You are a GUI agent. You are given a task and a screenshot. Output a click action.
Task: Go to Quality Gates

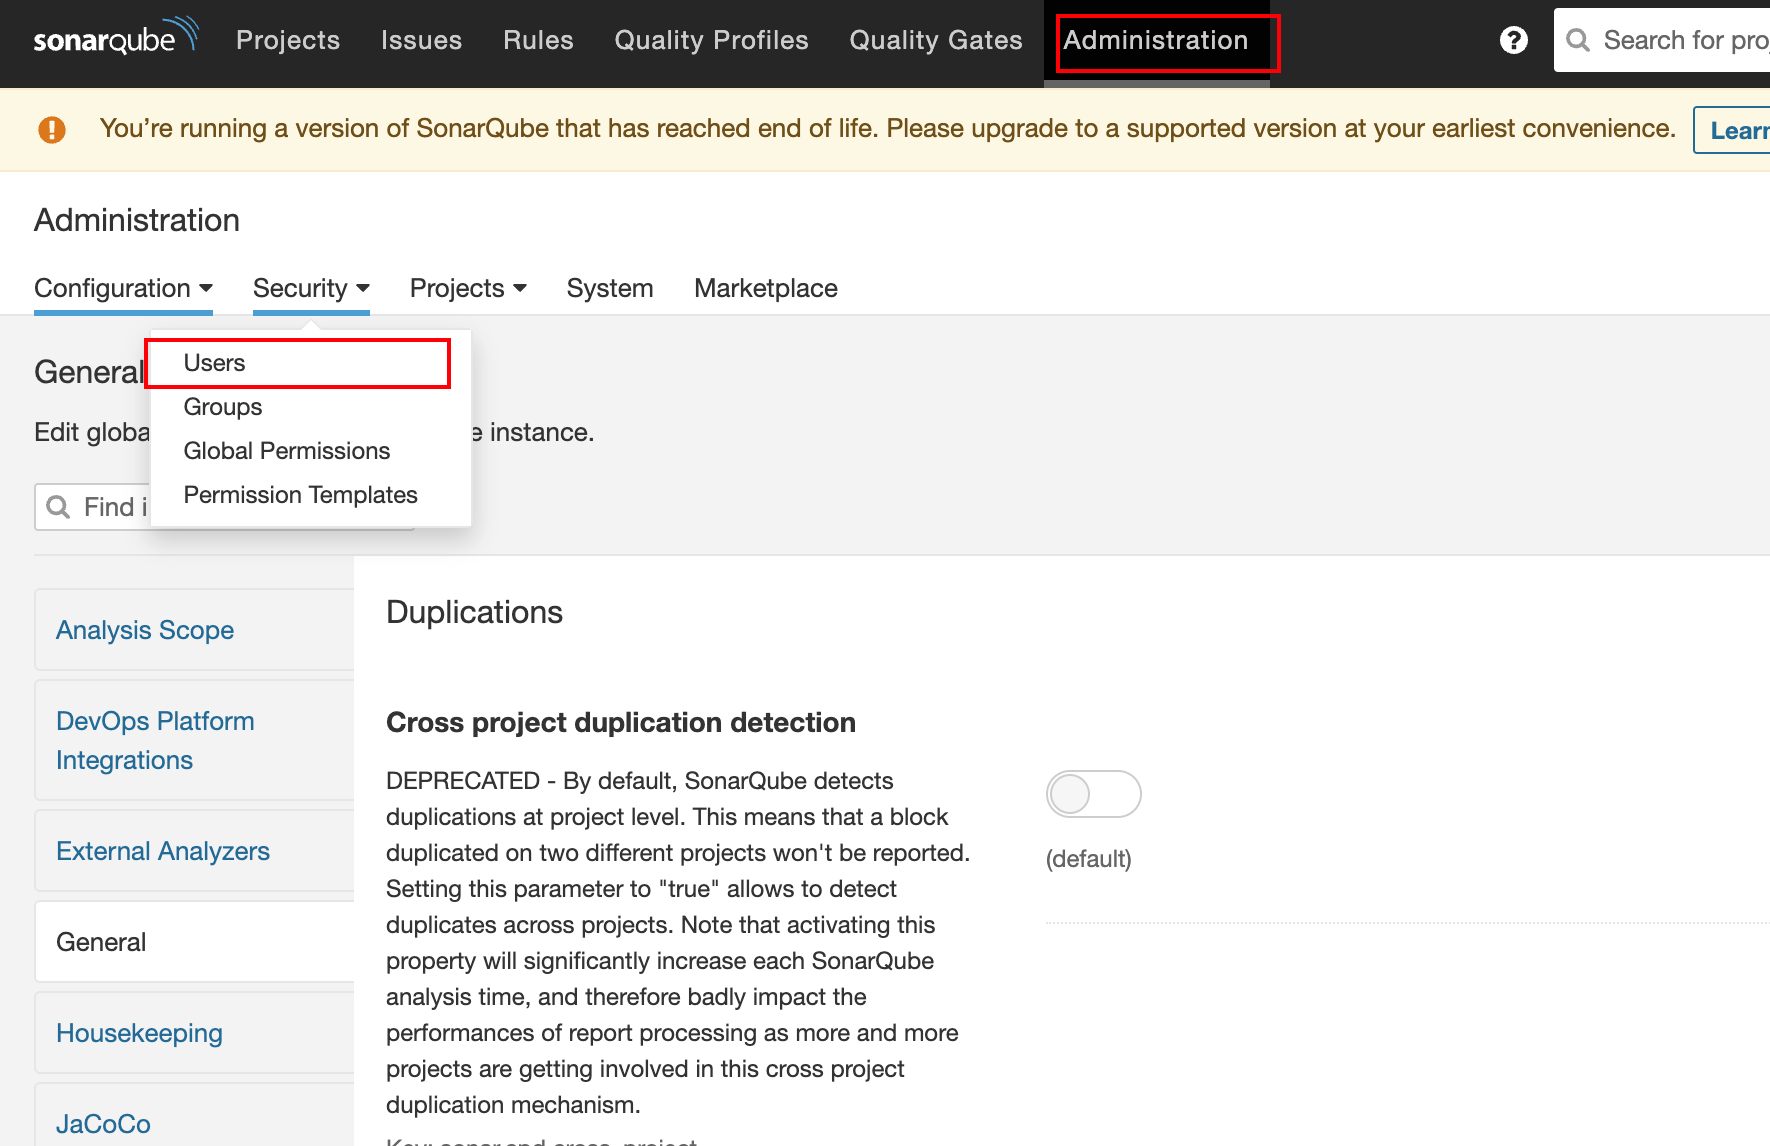(936, 40)
